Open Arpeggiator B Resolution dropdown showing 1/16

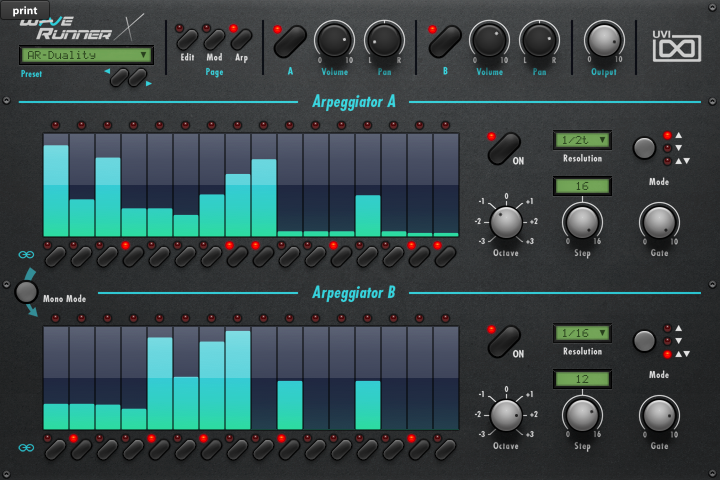582,333
